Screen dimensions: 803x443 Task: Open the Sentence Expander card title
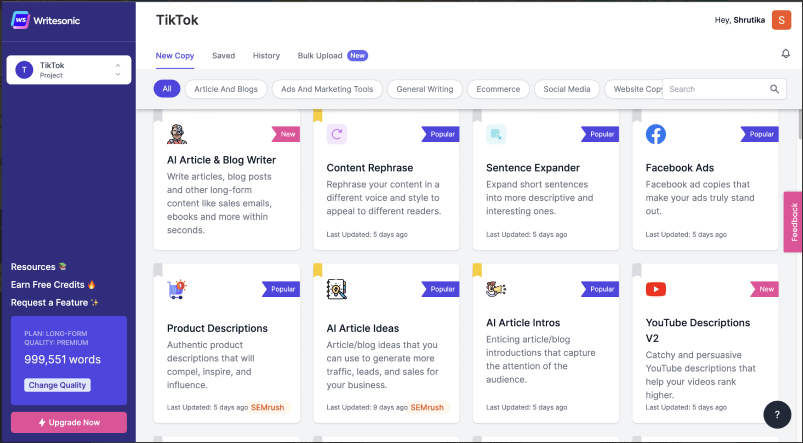tap(533, 167)
